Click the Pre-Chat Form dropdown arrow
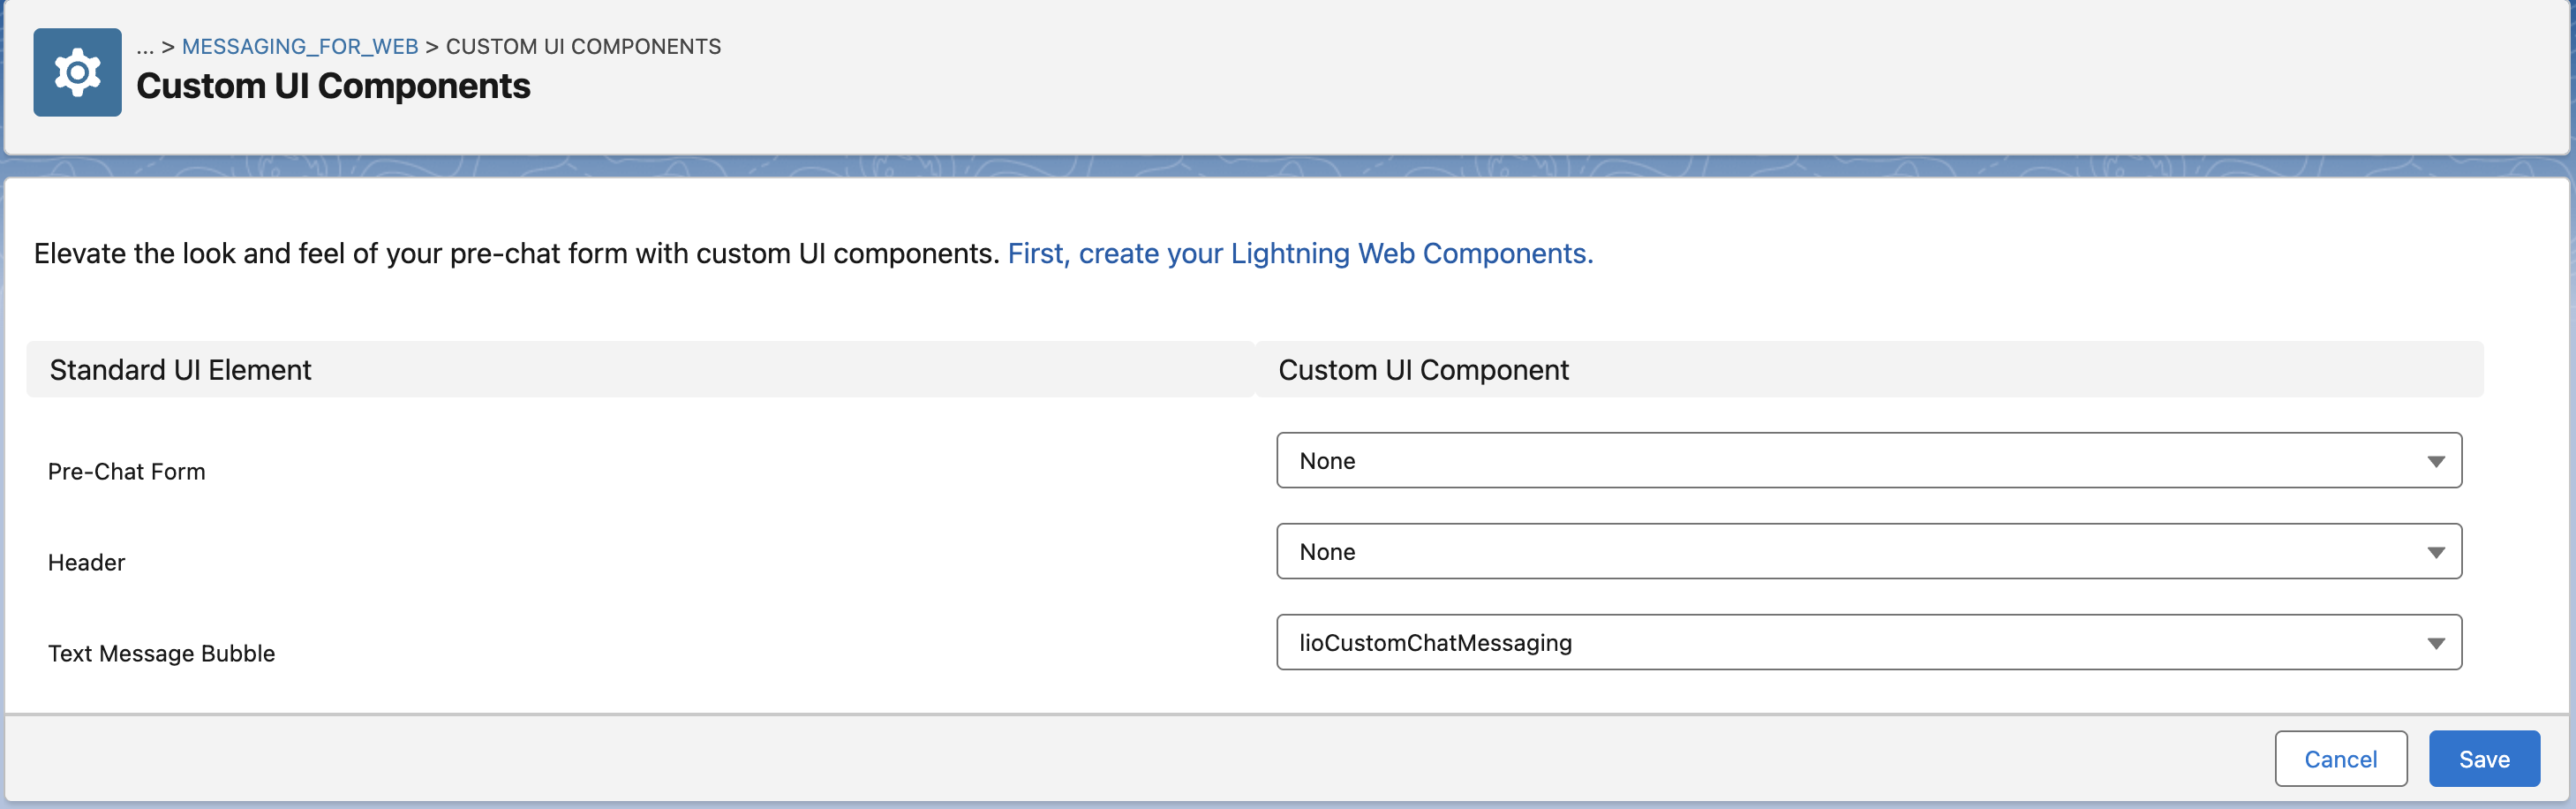Screen dimensions: 2576x809 click(2435, 461)
